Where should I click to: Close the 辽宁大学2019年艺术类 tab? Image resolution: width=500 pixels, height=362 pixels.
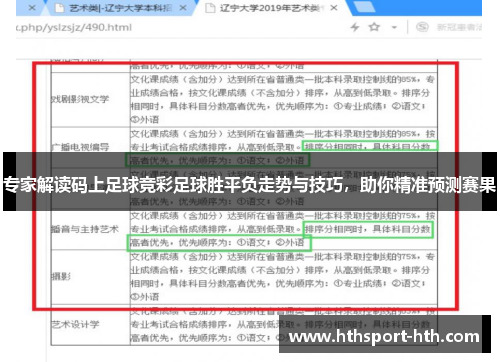(x=334, y=8)
